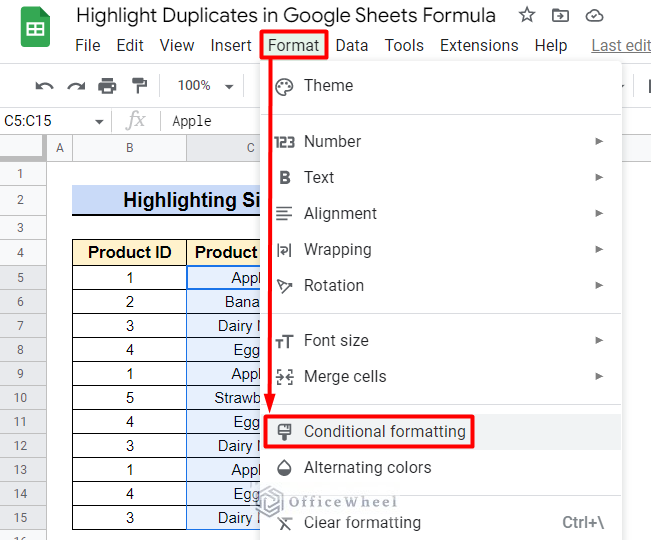Screen dimensions: 651x540
Task: Click the move to folder icon
Action: 560,15
